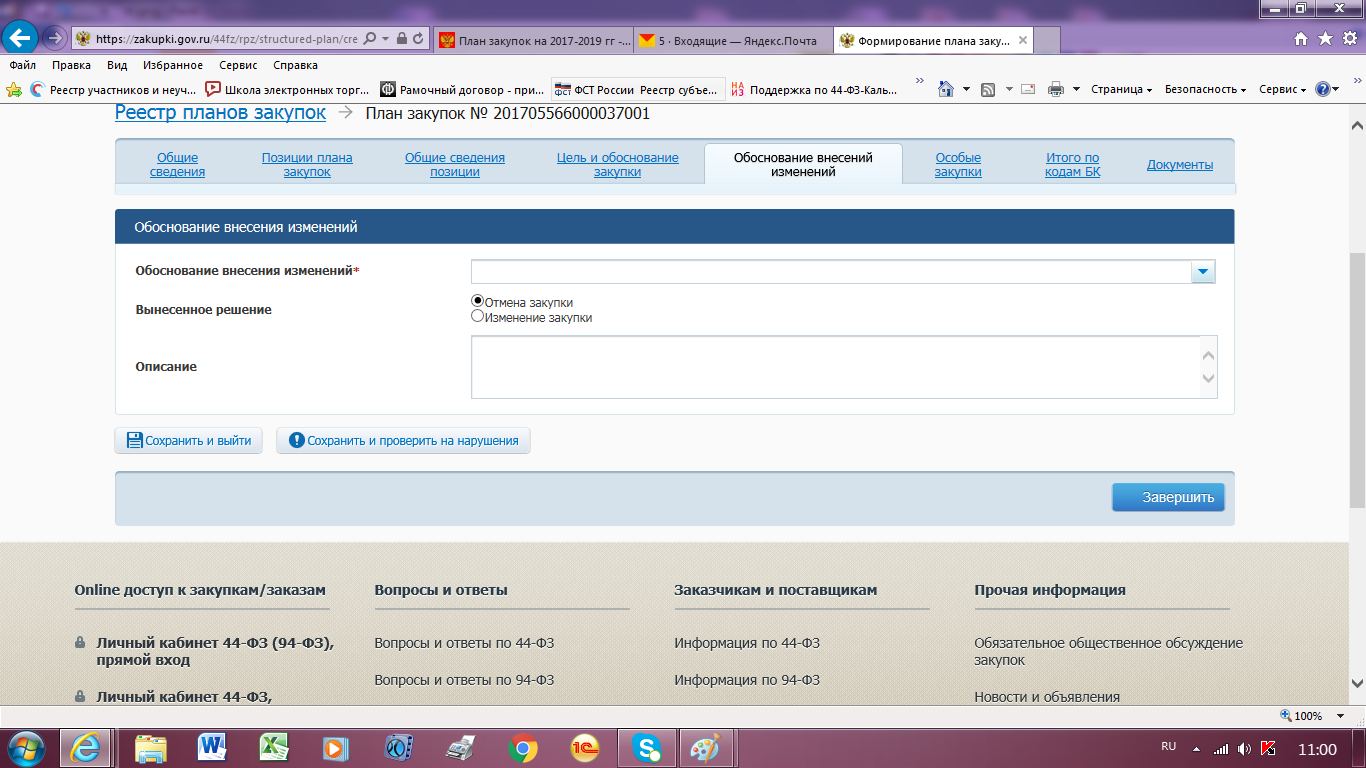Open the 'Избранное' menu
1366x768 pixels.
[x=172, y=65]
